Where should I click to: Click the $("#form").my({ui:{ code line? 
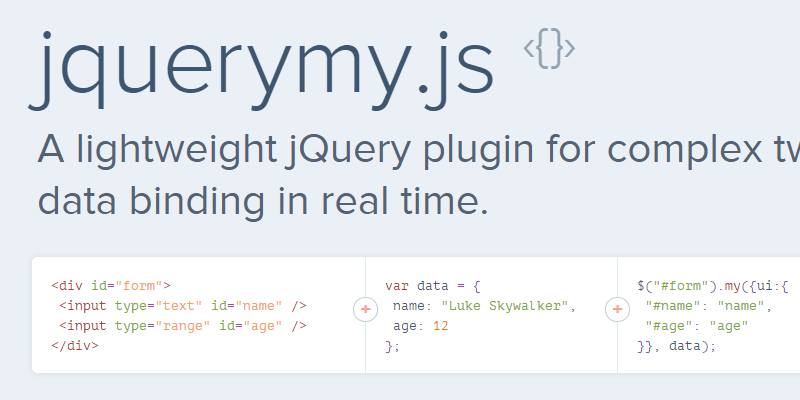click(713, 286)
